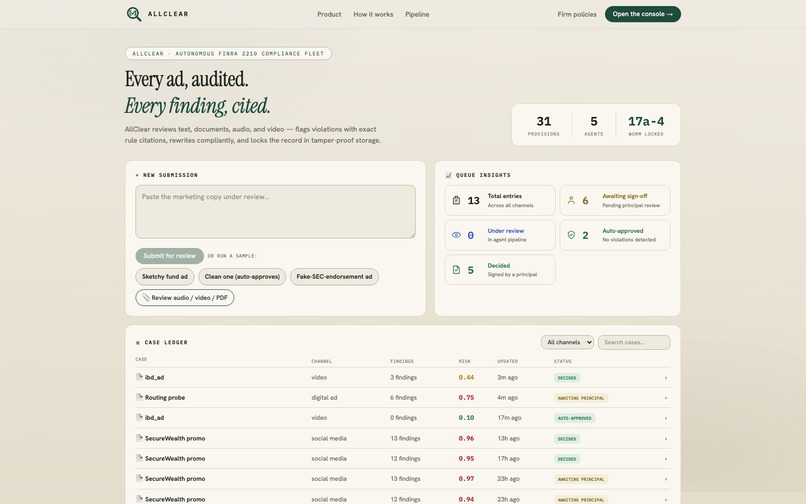Click the Total entries insight card

(500, 201)
